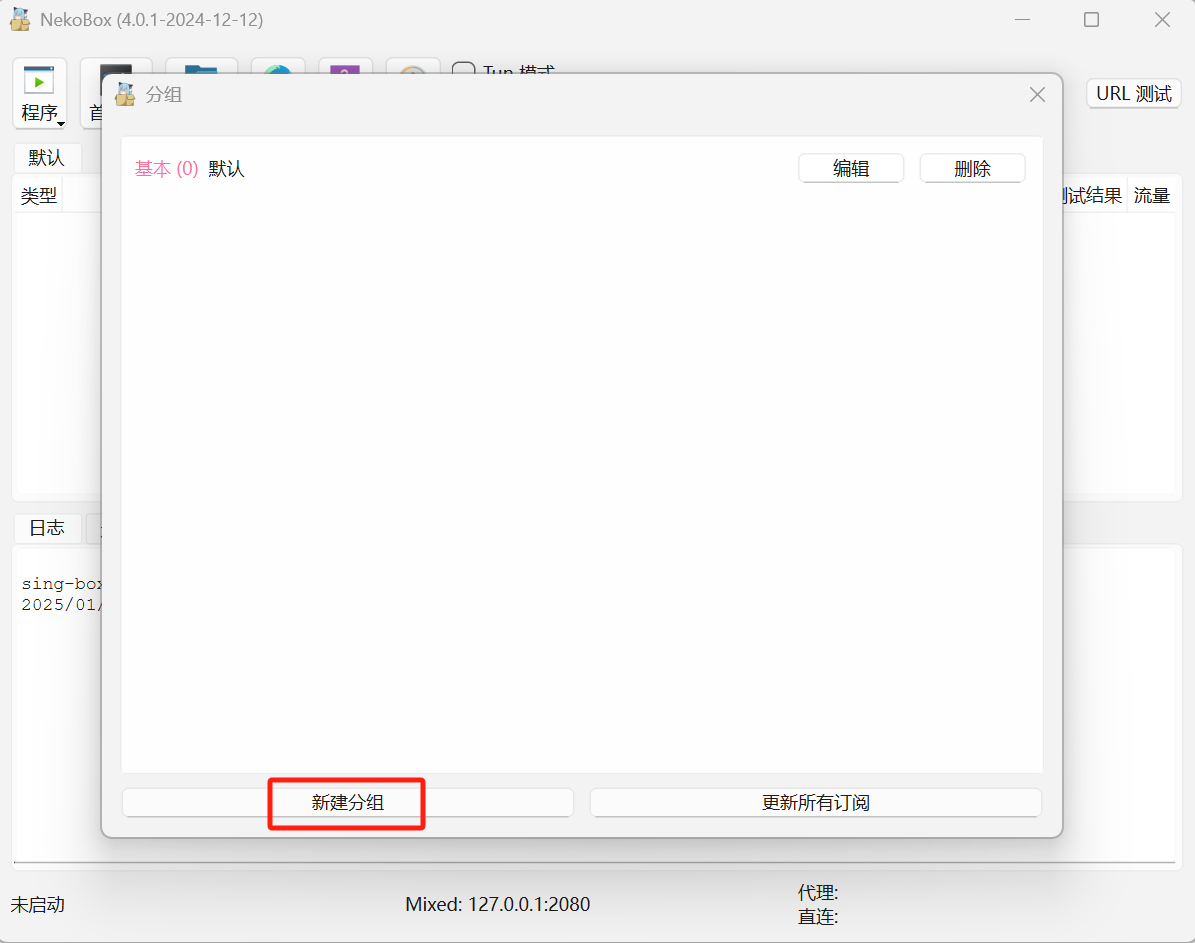Click the NekoBox app icon in main title bar
Viewport: 1195px width, 943px height.
click(x=20, y=20)
